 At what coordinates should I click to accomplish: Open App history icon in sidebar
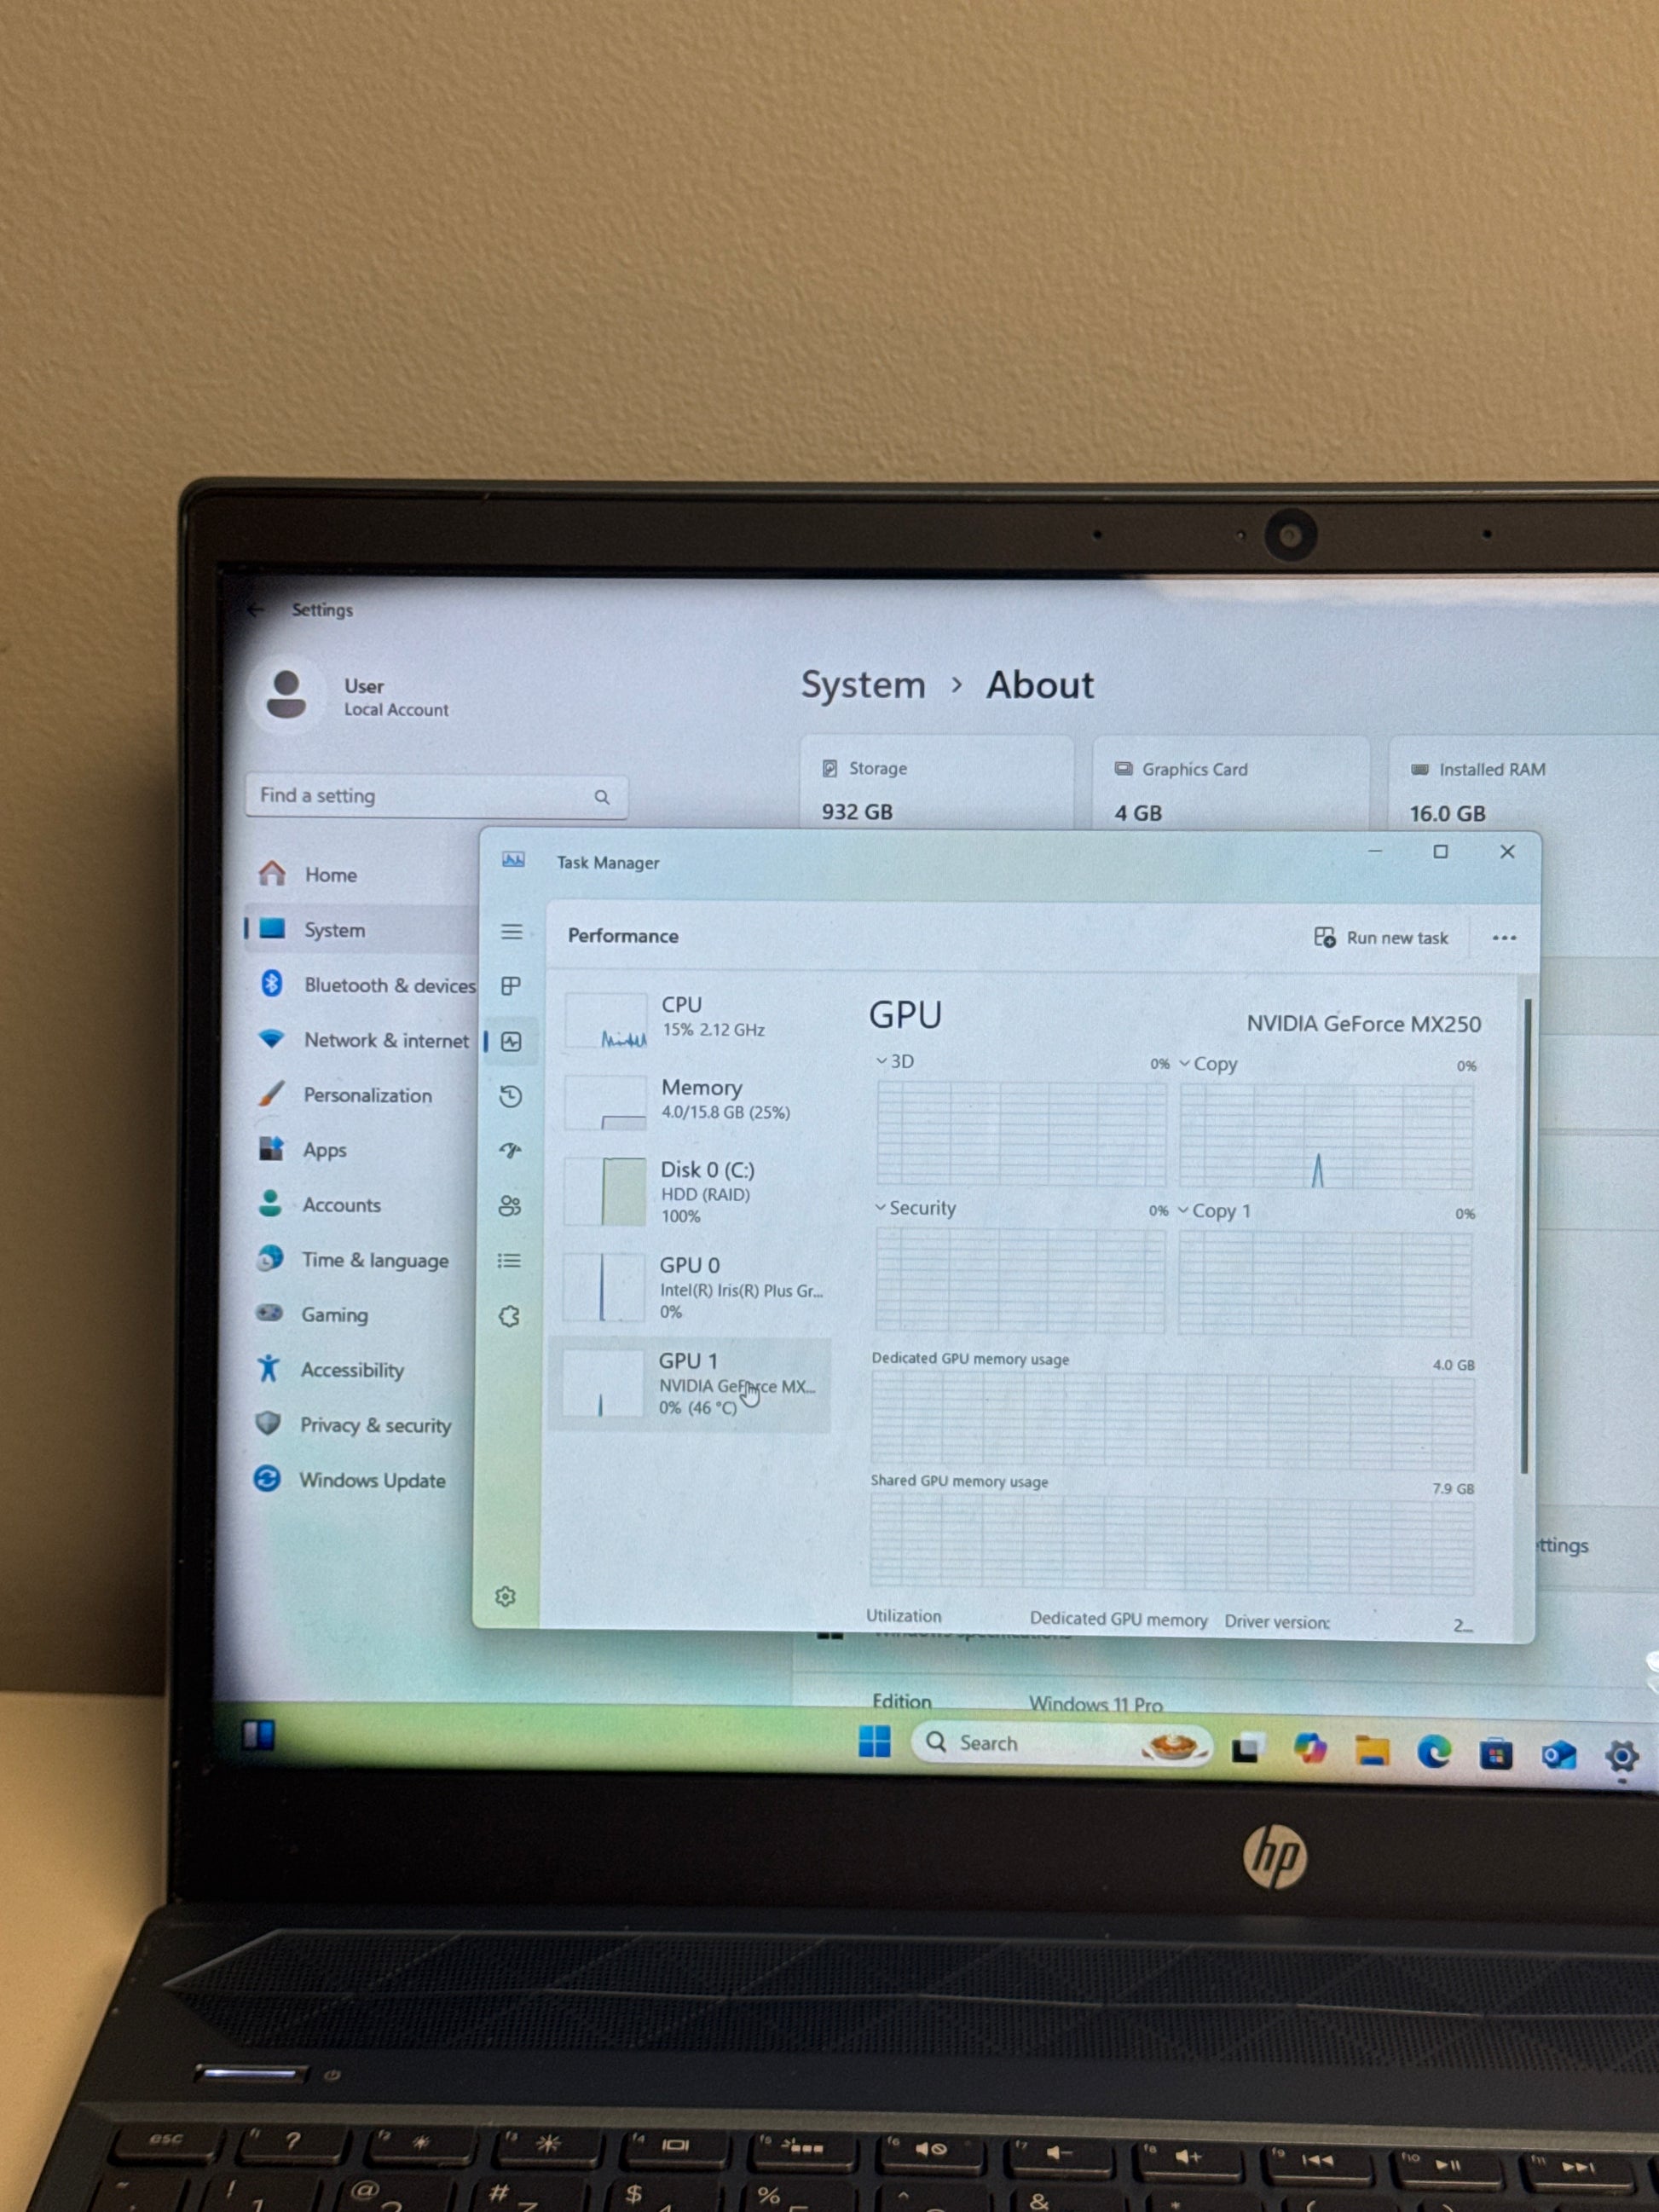click(511, 1096)
